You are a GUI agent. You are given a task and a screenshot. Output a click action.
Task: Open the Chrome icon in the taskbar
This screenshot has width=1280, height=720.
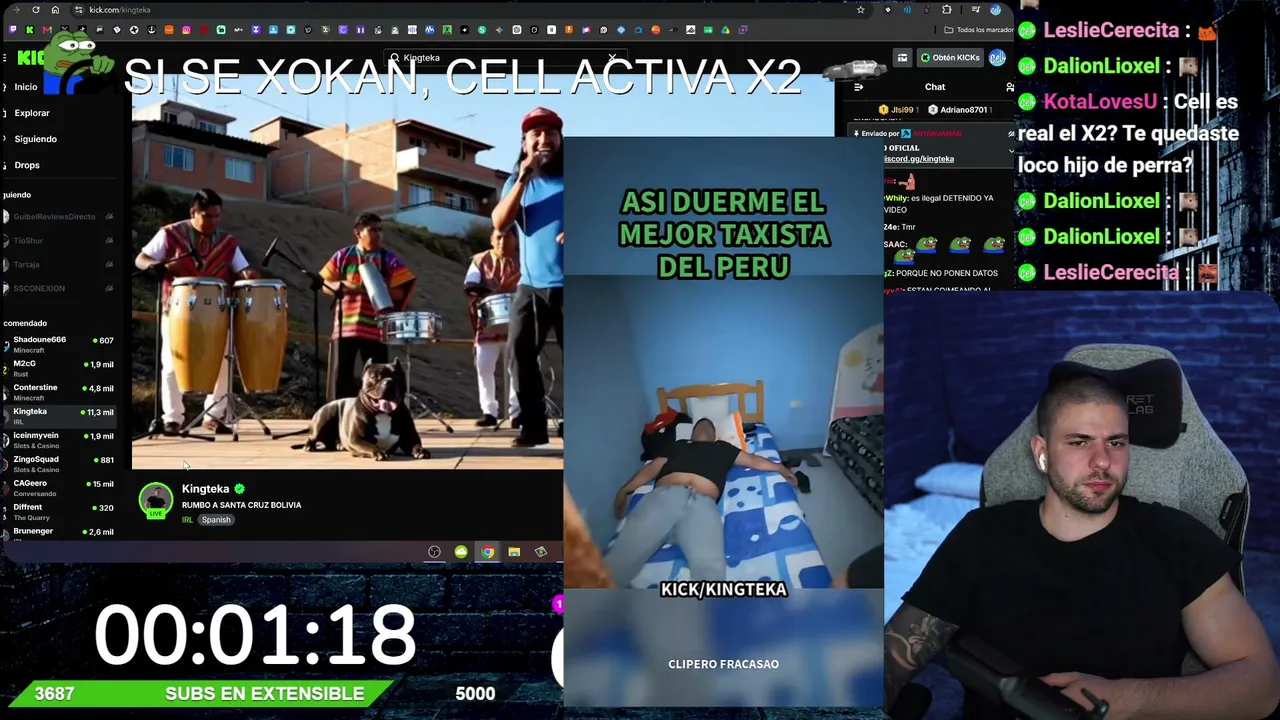pyautogui.click(x=487, y=552)
